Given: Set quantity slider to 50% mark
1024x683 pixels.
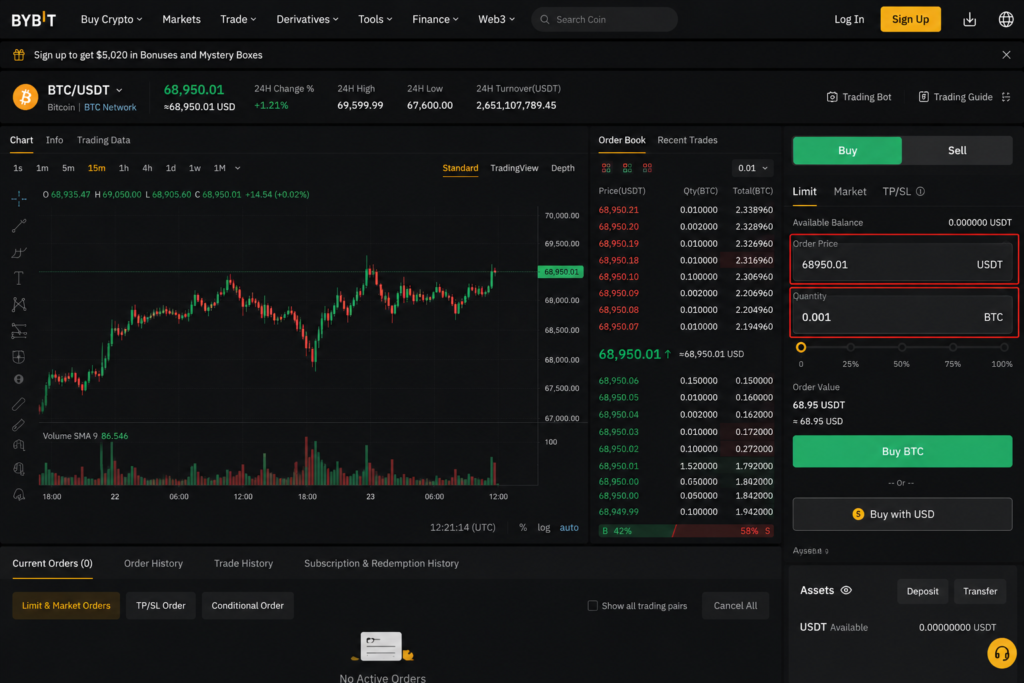Looking at the screenshot, I should (x=902, y=347).
